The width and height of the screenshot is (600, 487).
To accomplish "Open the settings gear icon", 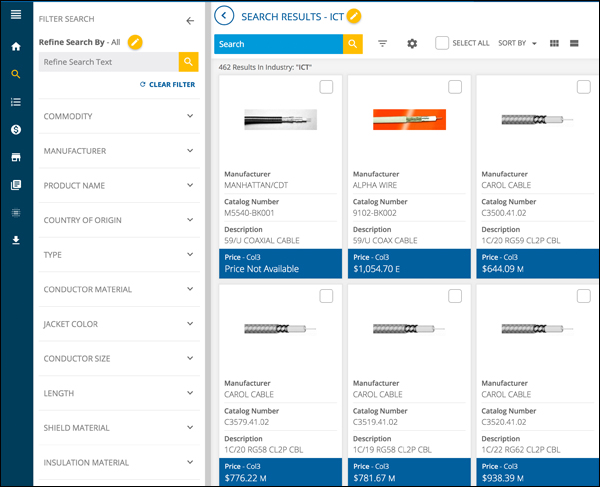I will (x=412, y=44).
